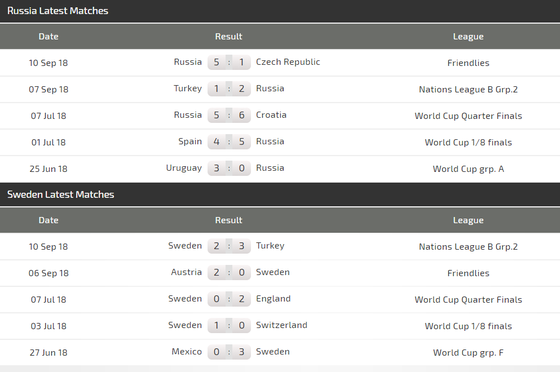This screenshot has width=560, height=372.
Task: Open the World Cup Quarter Finals league for Russia
Action: [468, 116]
